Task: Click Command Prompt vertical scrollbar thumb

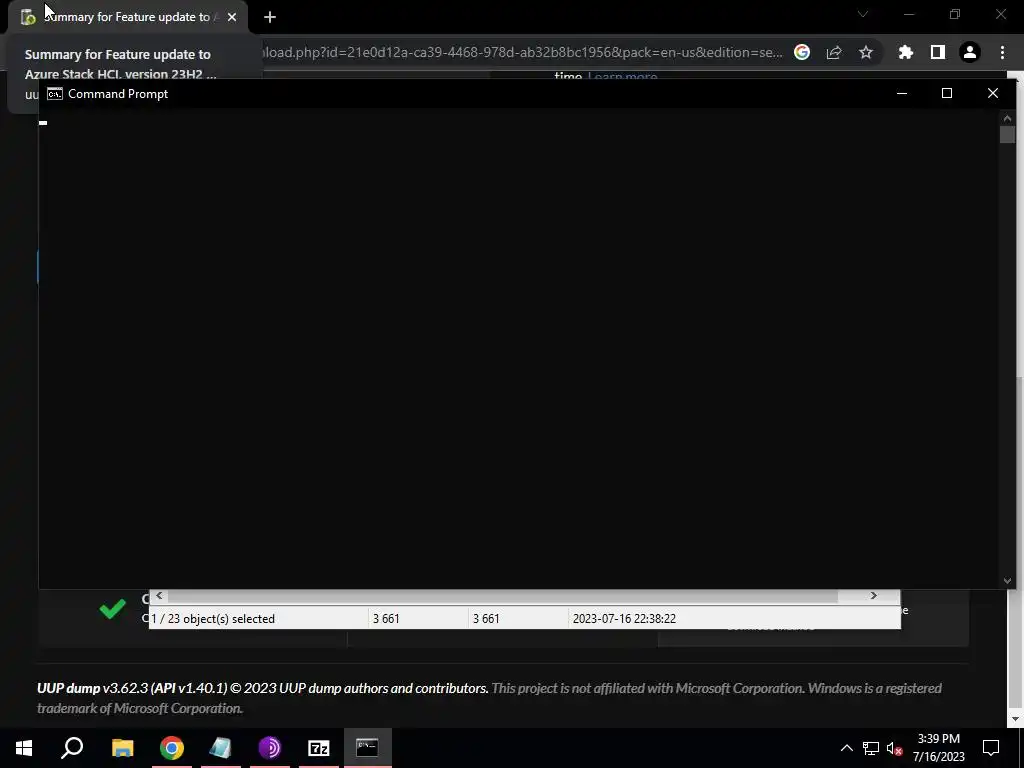Action: coord(1007,135)
